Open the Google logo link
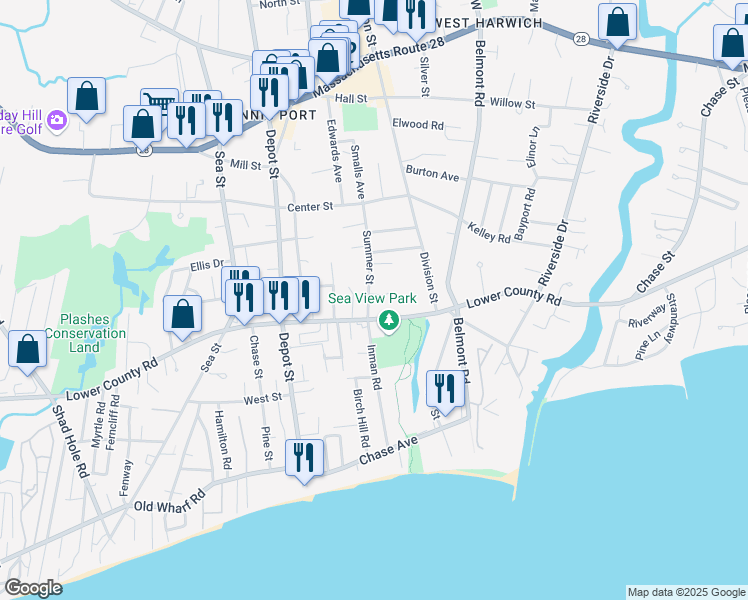 click(33, 588)
